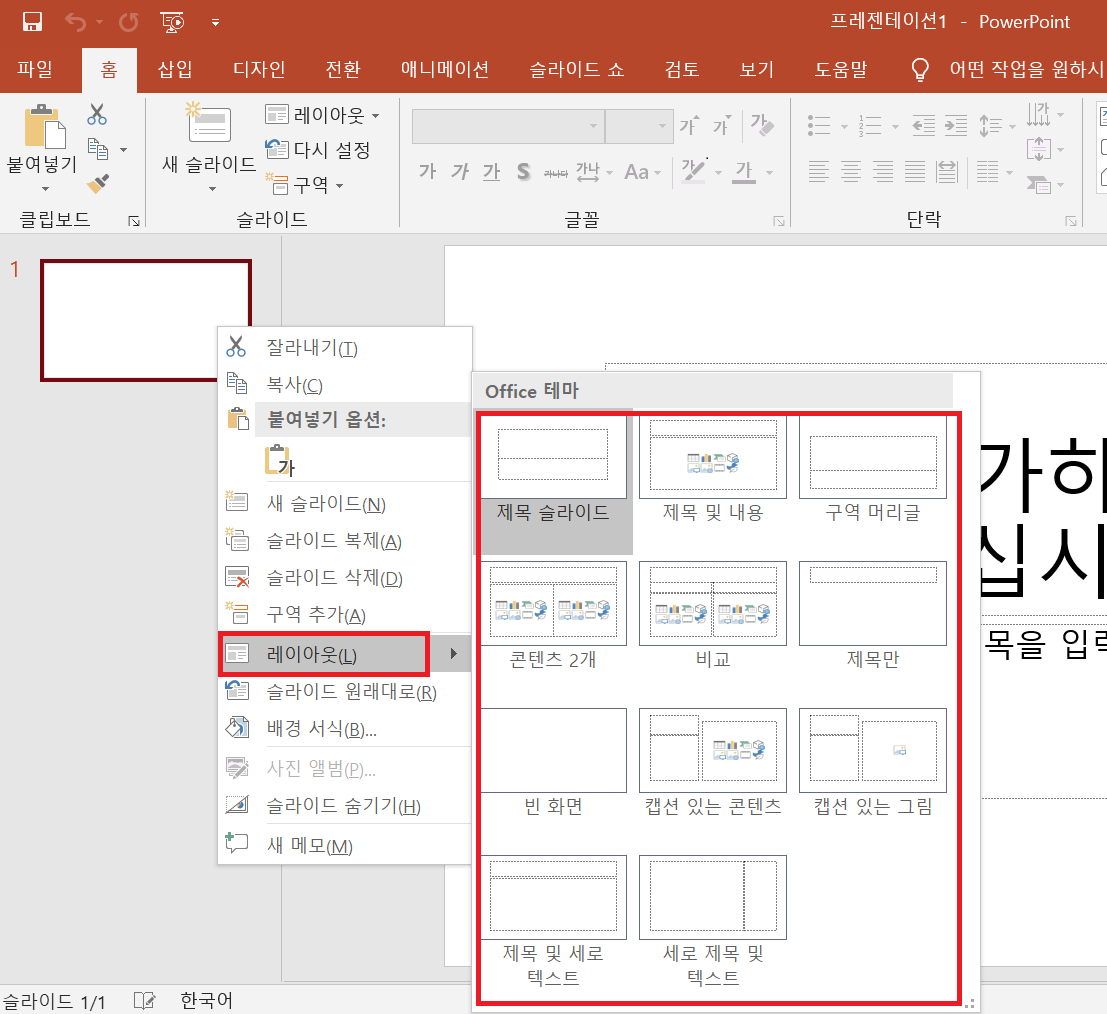Viewport: 1107px width, 1014px height.
Task: Select slide 1 thumbnail
Action: 146,320
